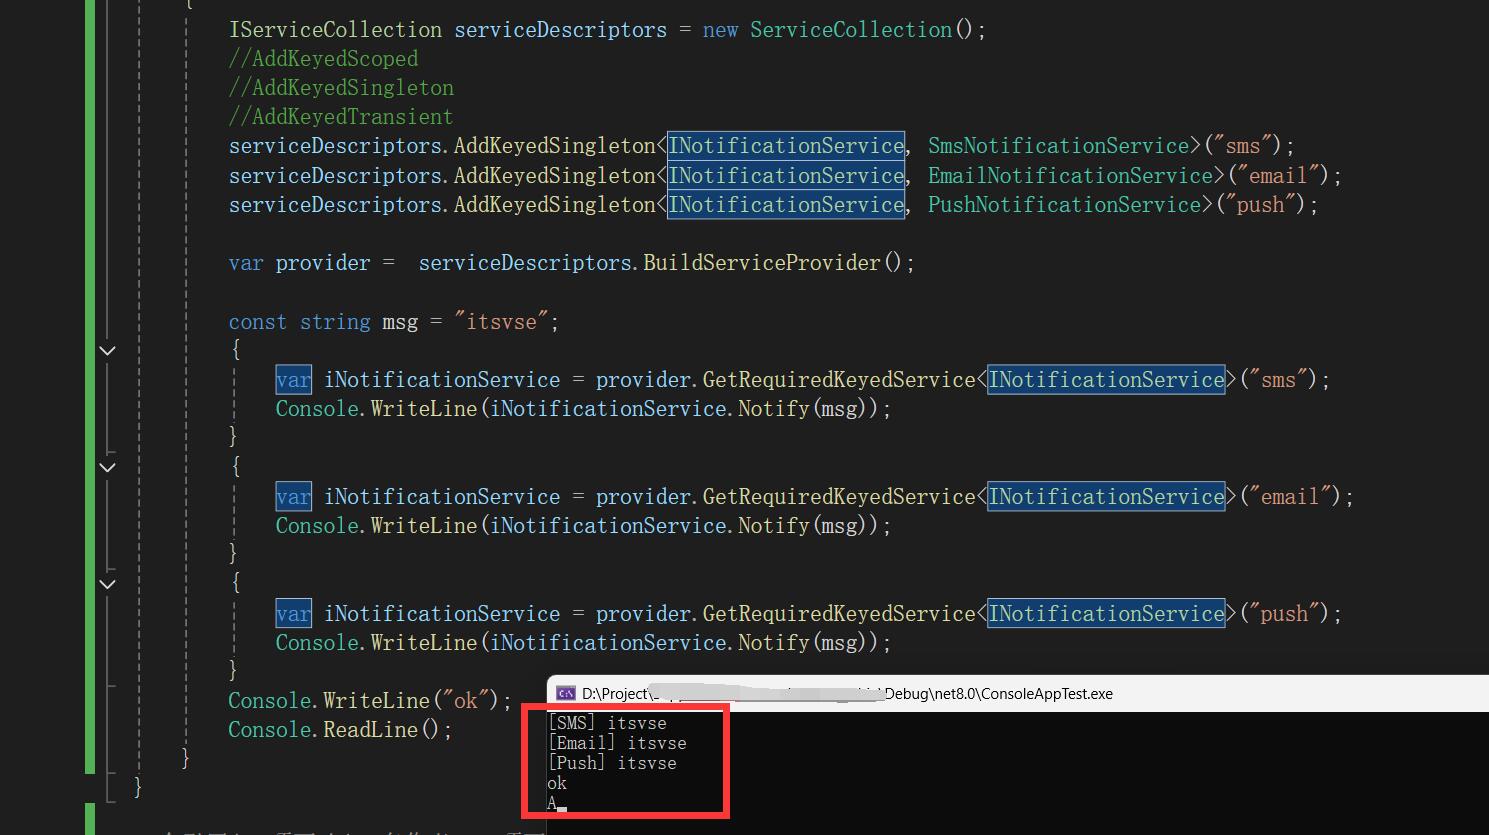Click the ConsoleAppTest.exe console title bar
Viewport: 1489px width, 835px height.
coord(1000,693)
